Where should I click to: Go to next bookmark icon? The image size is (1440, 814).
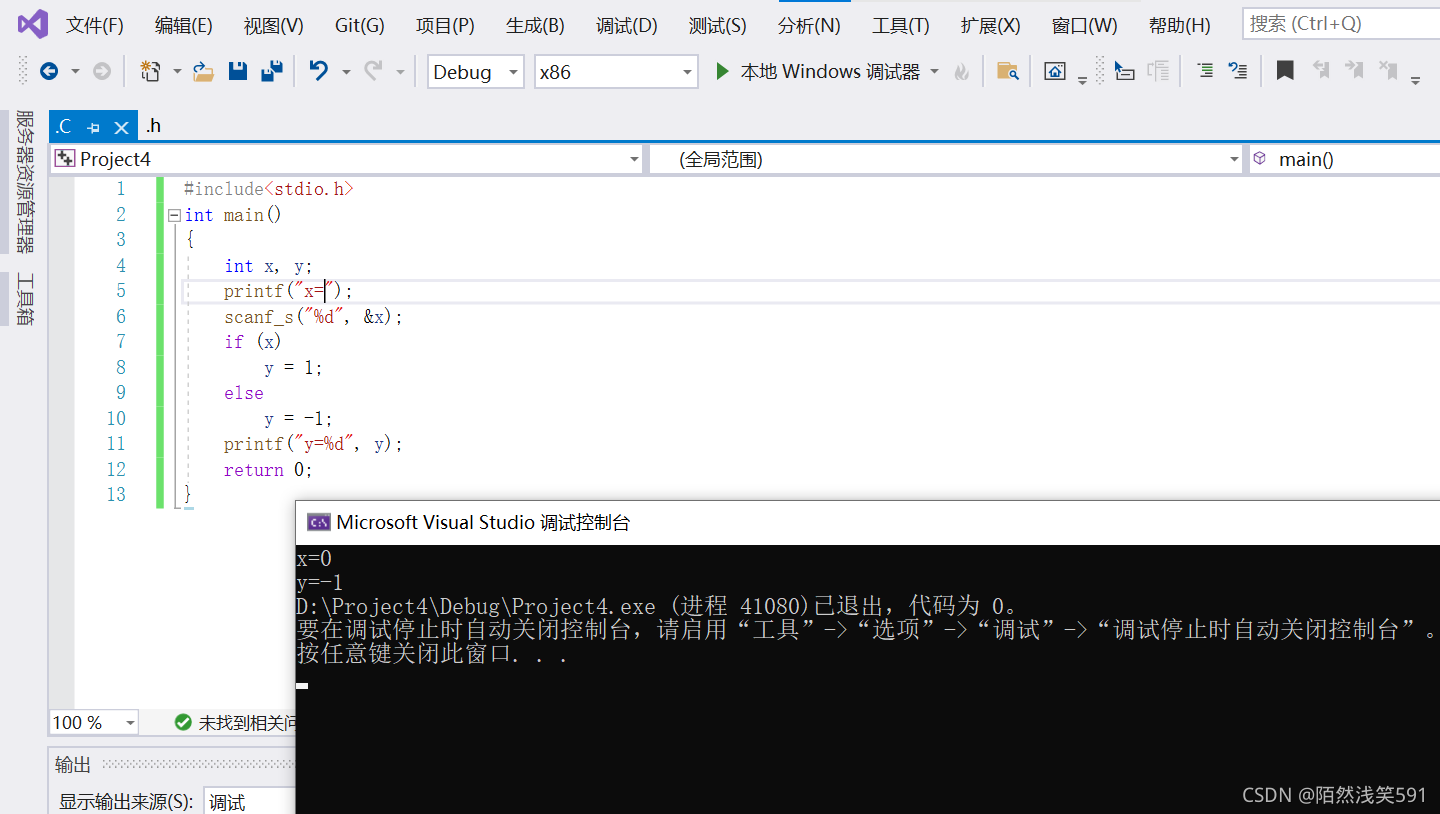pos(1355,70)
